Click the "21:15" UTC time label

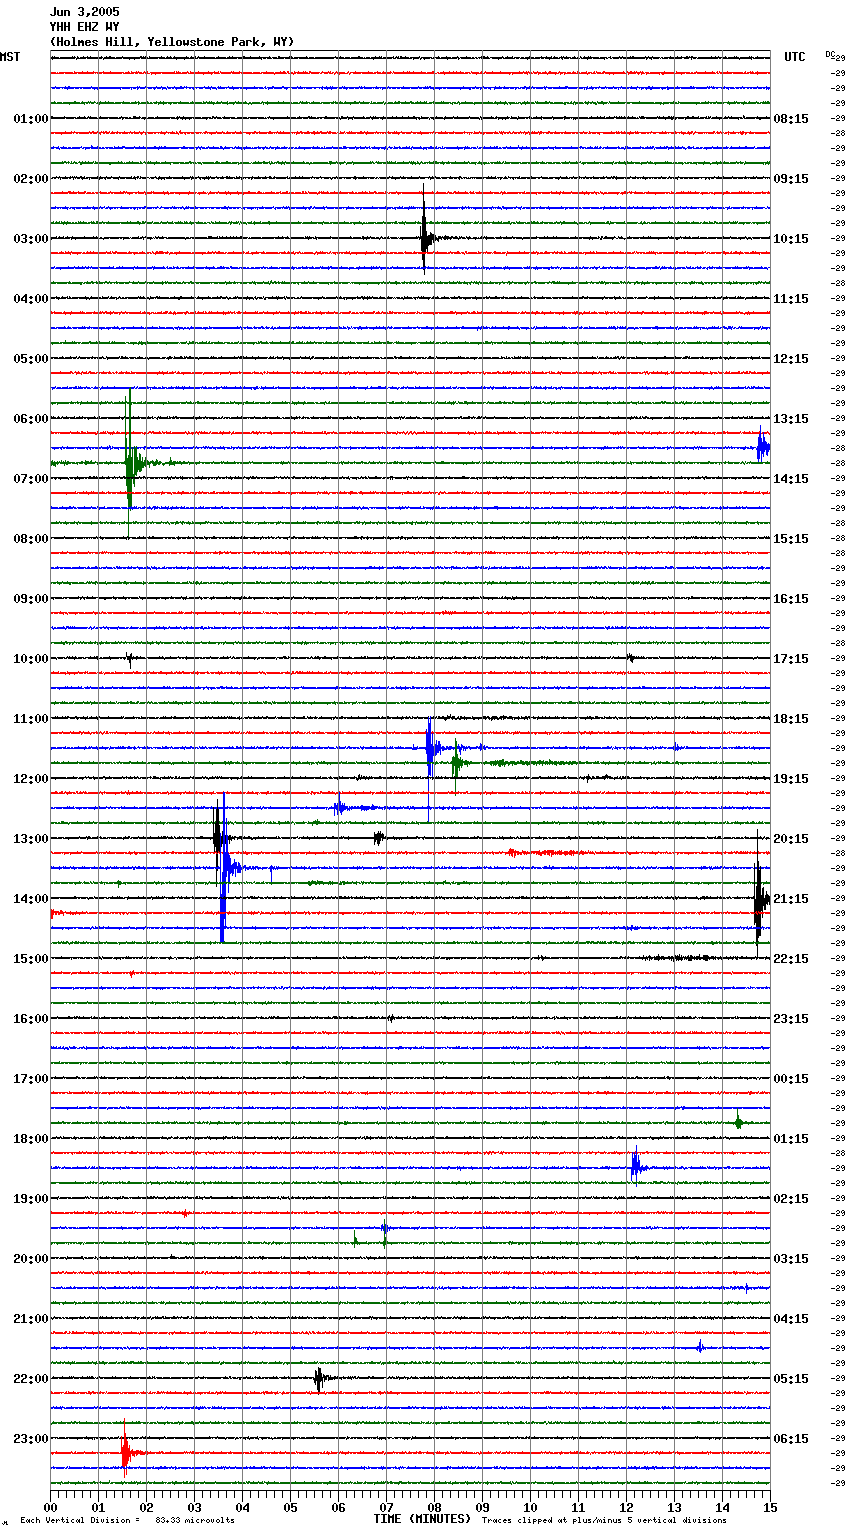(791, 899)
